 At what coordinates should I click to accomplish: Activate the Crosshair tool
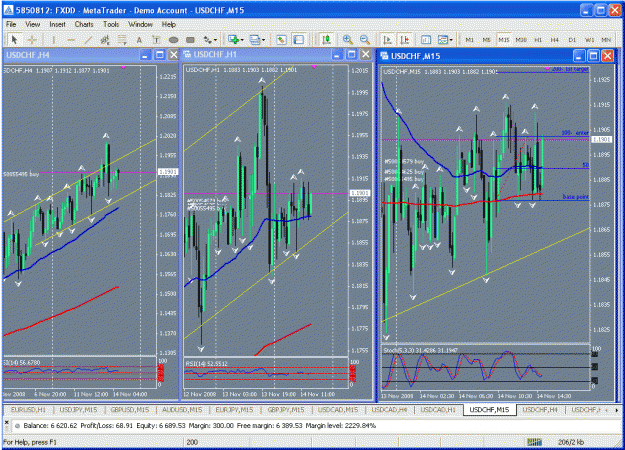[32, 39]
